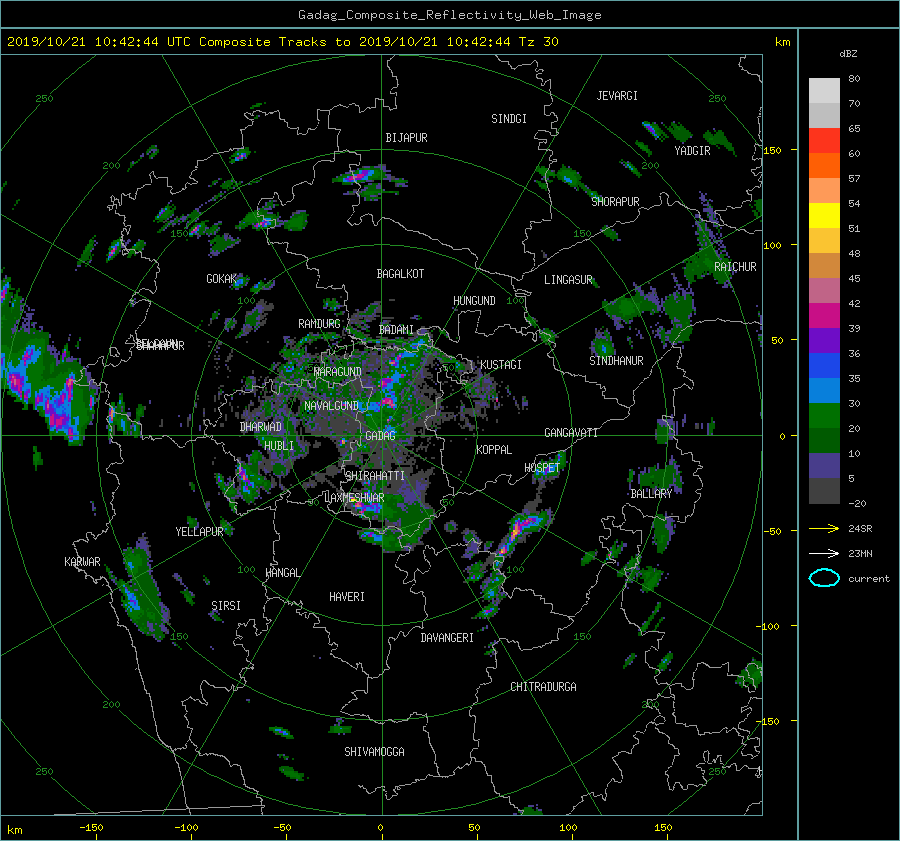The image size is (900, 841).
Task: Click the LINGASUR city label
Action: pyautogui.click(x=568, y=280)
